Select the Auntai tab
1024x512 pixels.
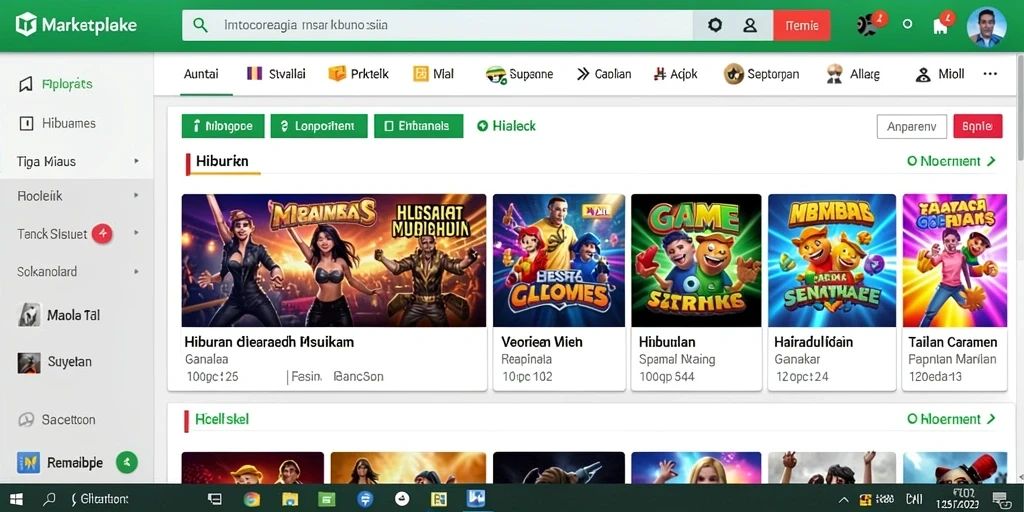point(201,74)
